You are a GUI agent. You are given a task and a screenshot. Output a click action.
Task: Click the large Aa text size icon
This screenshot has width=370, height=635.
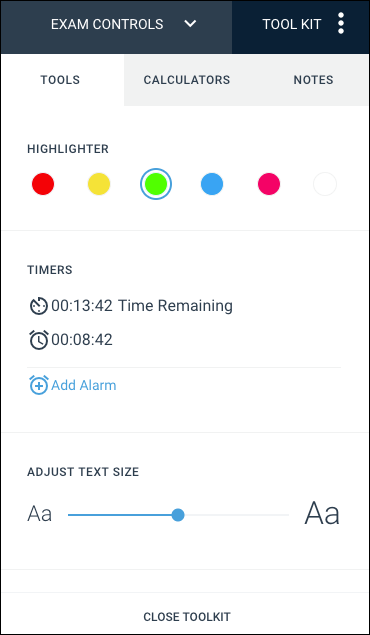pos(322,514)
